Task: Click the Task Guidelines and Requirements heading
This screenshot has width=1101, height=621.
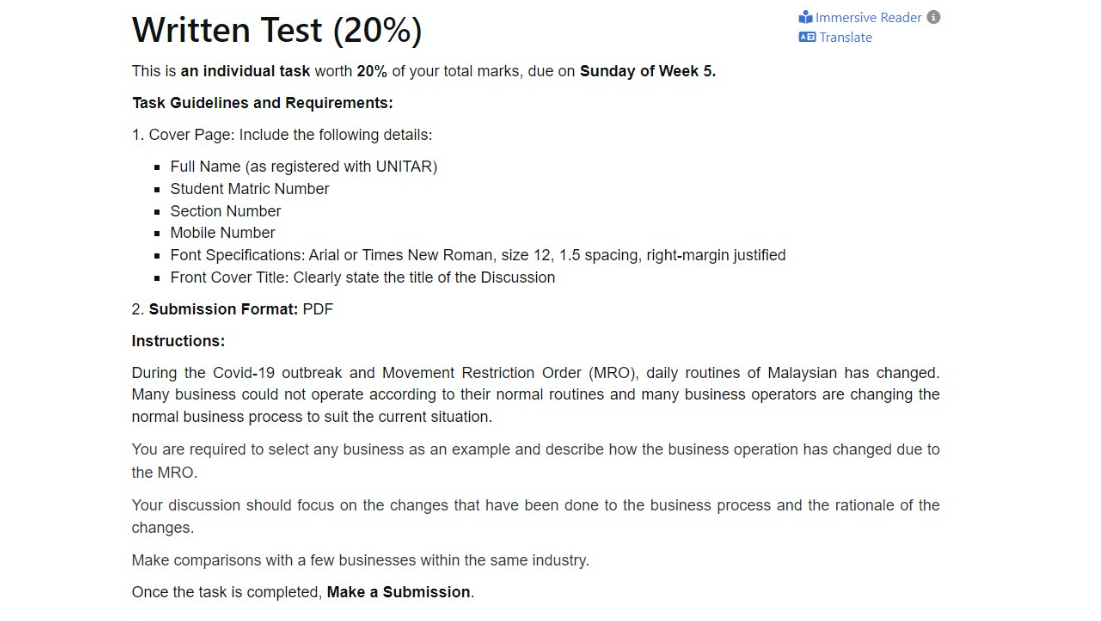Action: tap(261, 102)
